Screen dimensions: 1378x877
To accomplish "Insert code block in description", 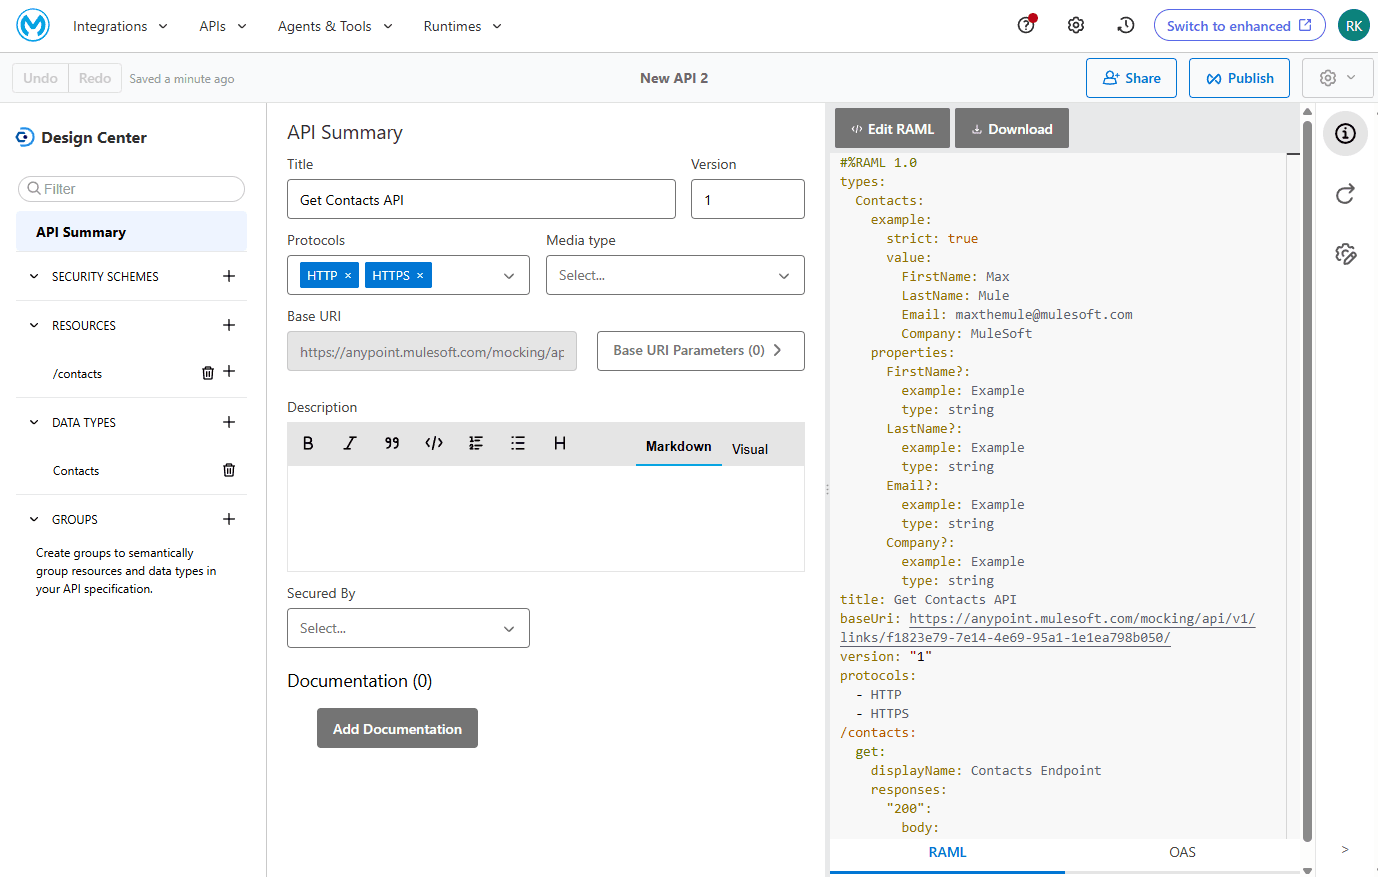I will tap(434, 443).
